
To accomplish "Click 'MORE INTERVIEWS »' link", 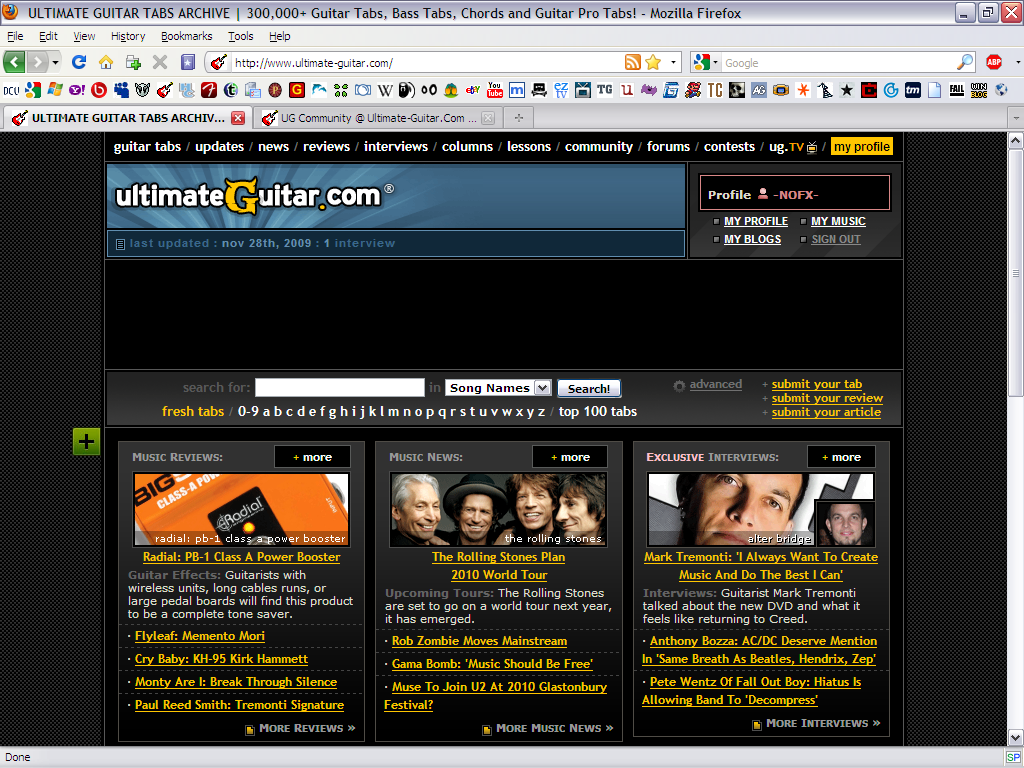I will 823,723.
